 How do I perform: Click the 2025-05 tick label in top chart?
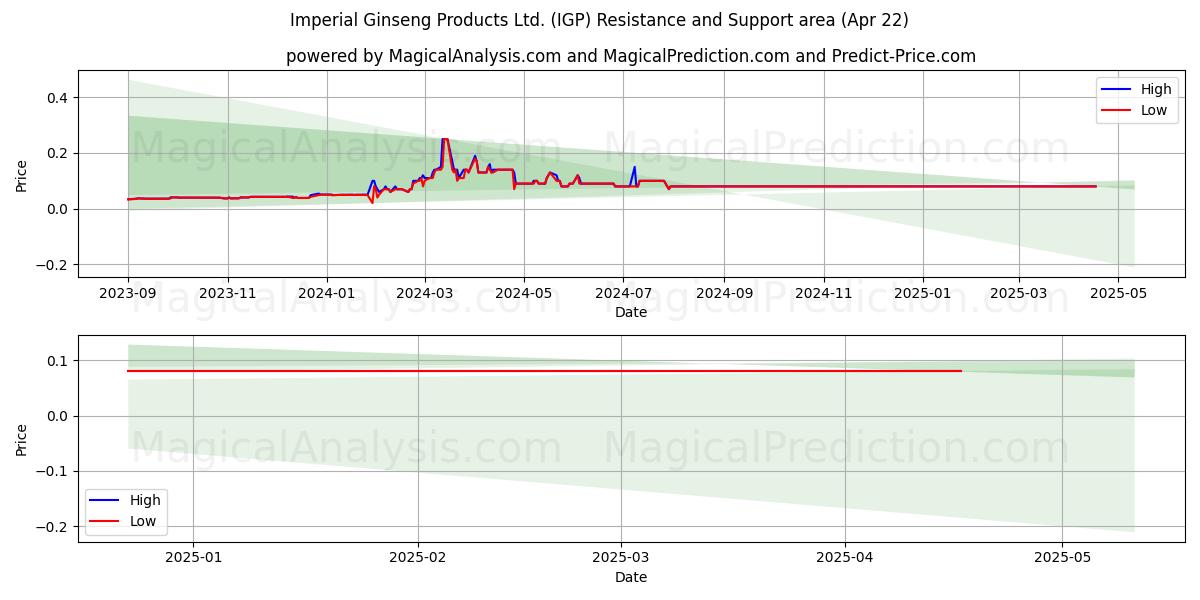pos(1119,293)
